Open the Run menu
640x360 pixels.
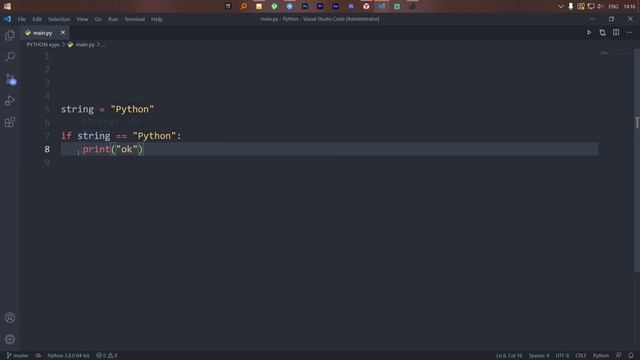tap(113, 19)
